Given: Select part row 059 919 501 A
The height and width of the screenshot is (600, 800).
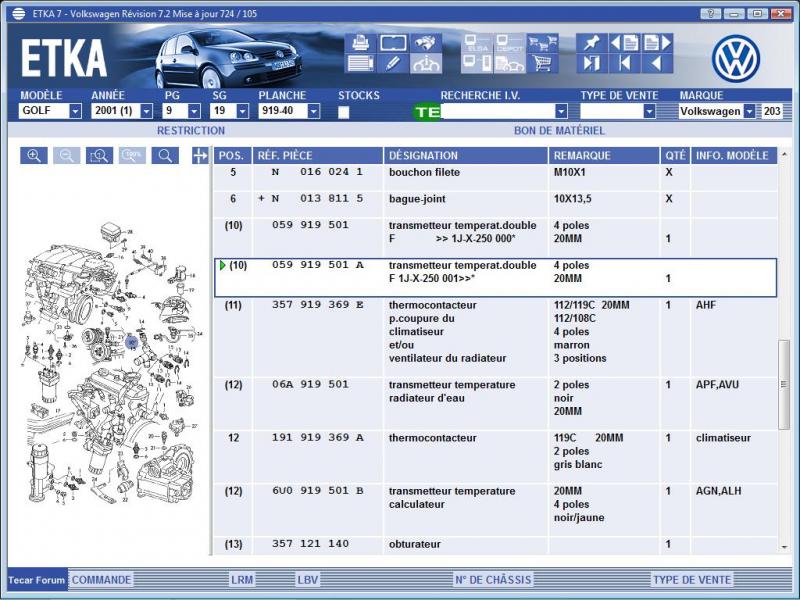Looking at the screenshot, I should [495, 278].
